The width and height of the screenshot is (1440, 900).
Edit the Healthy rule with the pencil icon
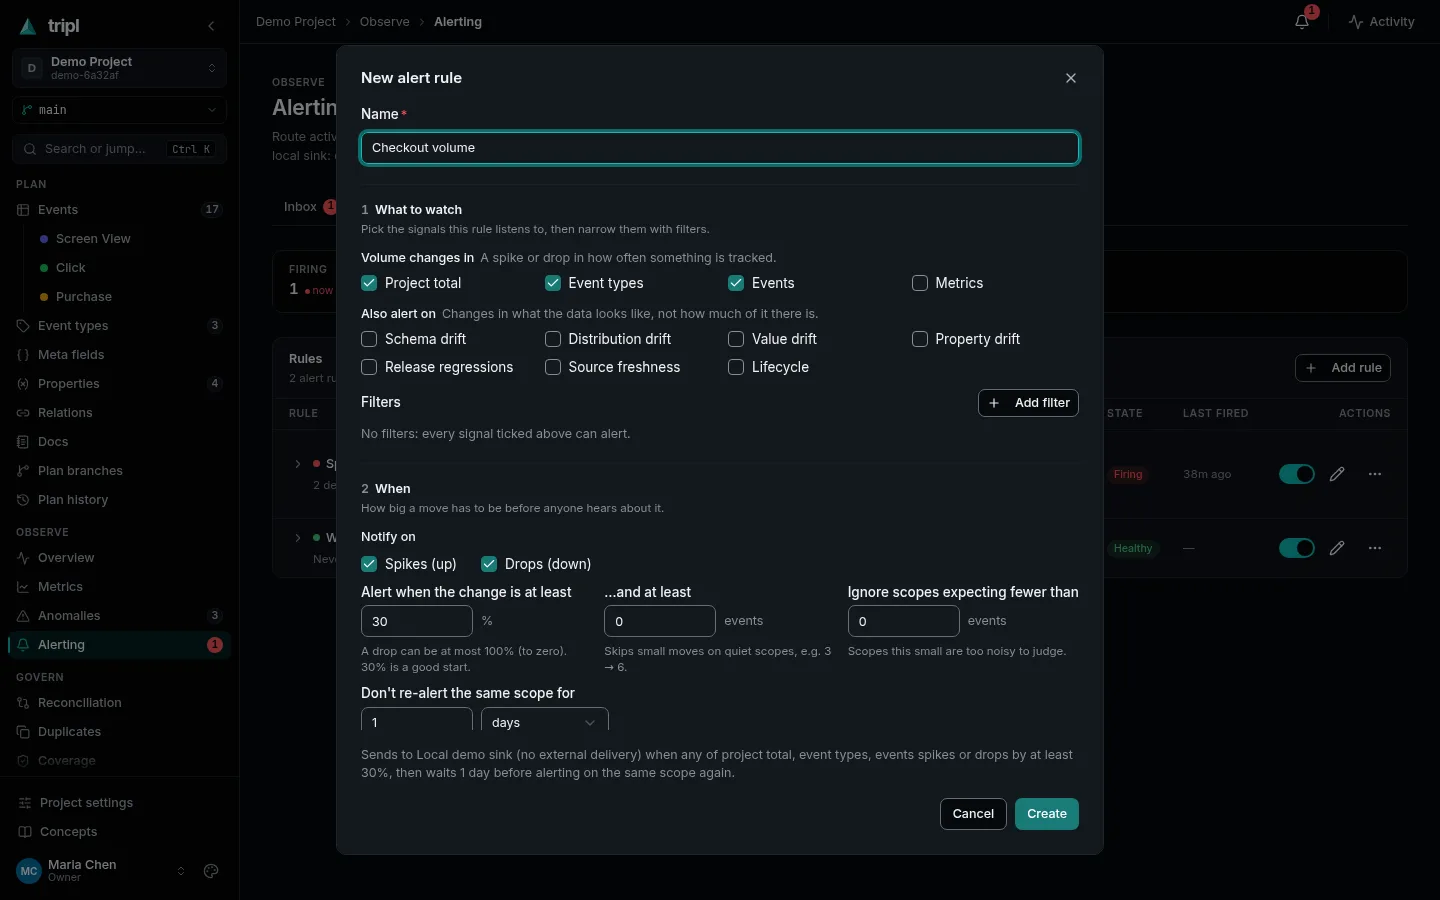[x=1337, y=548]
